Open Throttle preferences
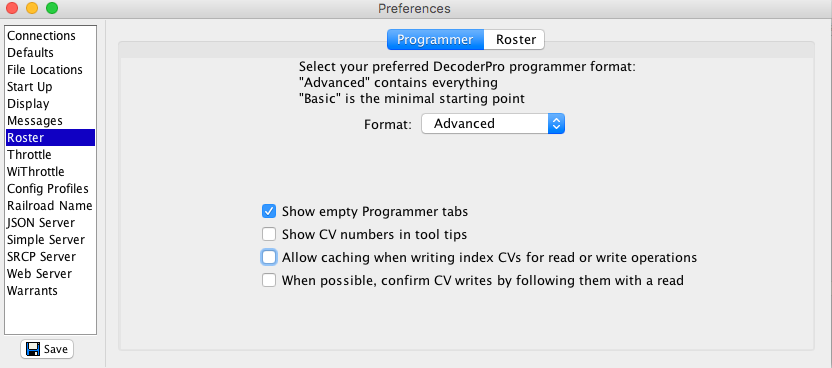The image size is (832, 368). coord(50,154)
